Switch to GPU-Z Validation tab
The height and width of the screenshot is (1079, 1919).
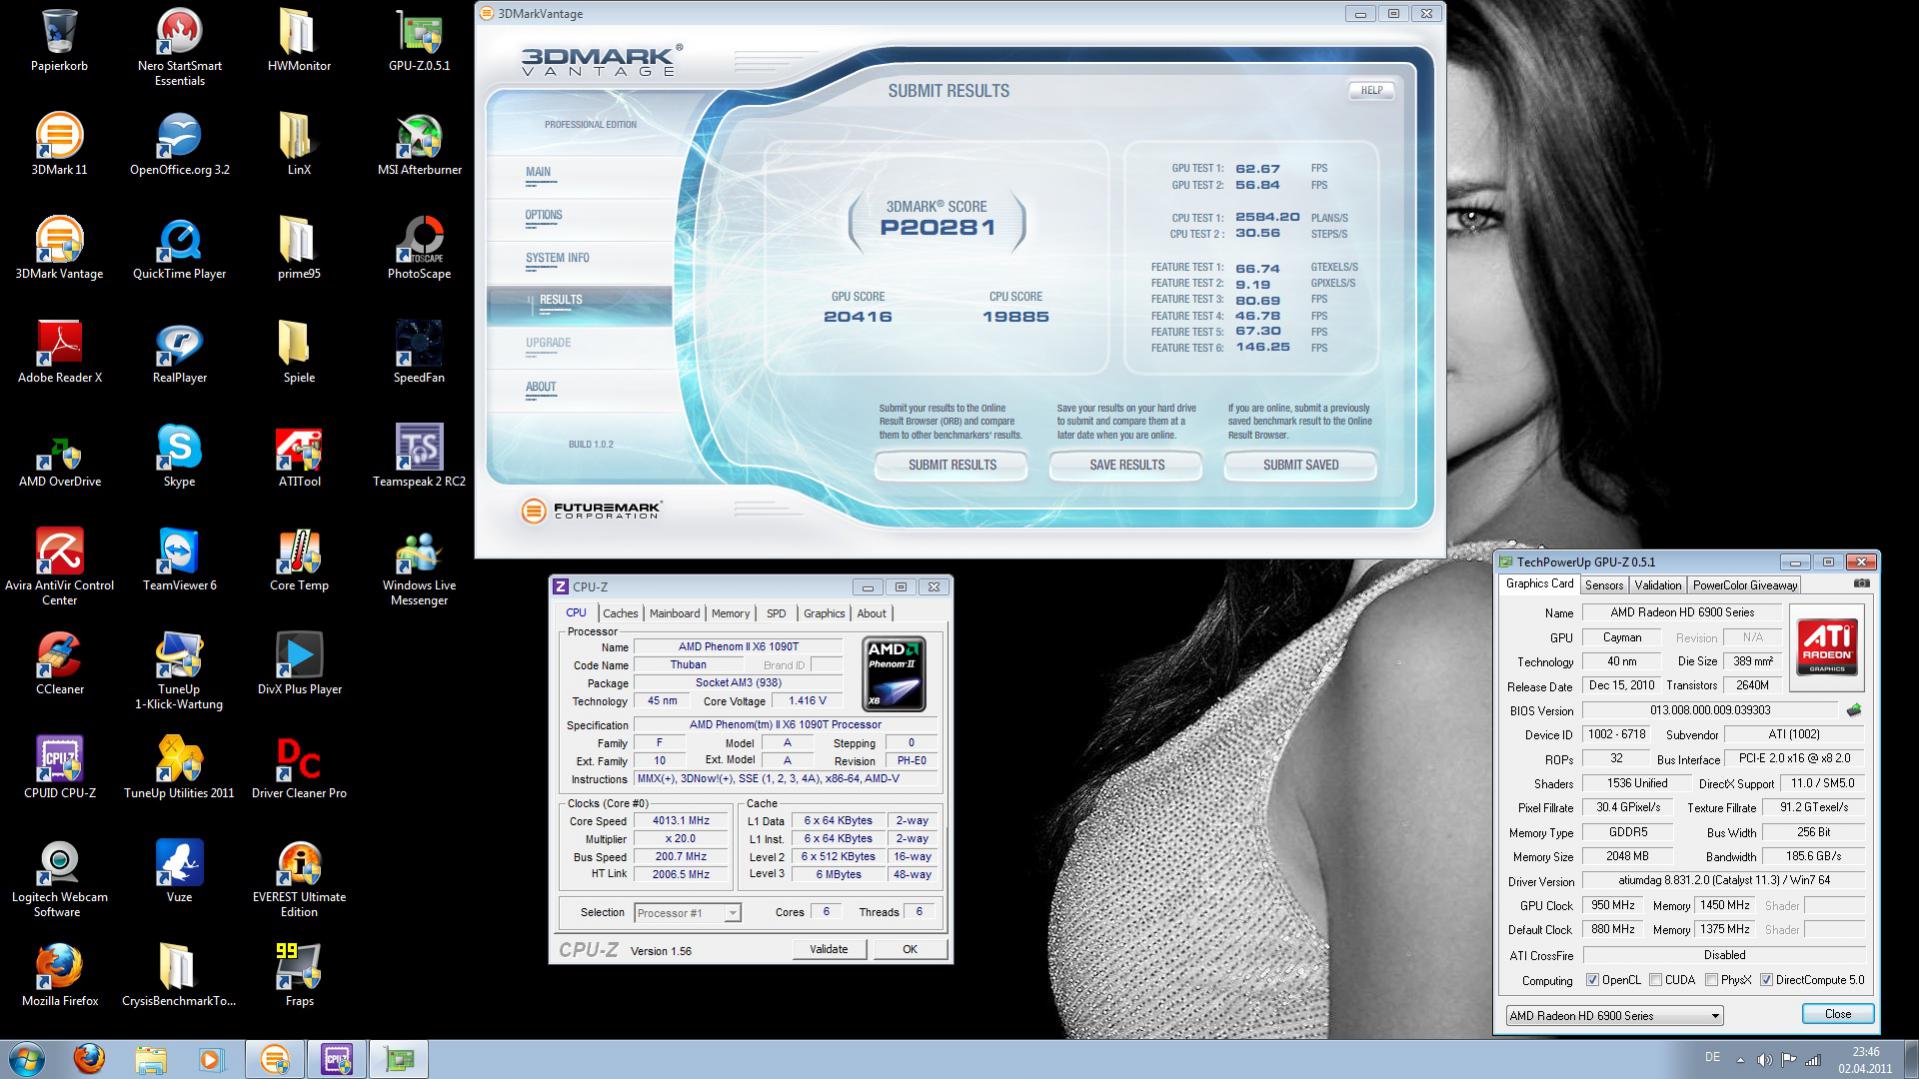tap(1658, 585)
